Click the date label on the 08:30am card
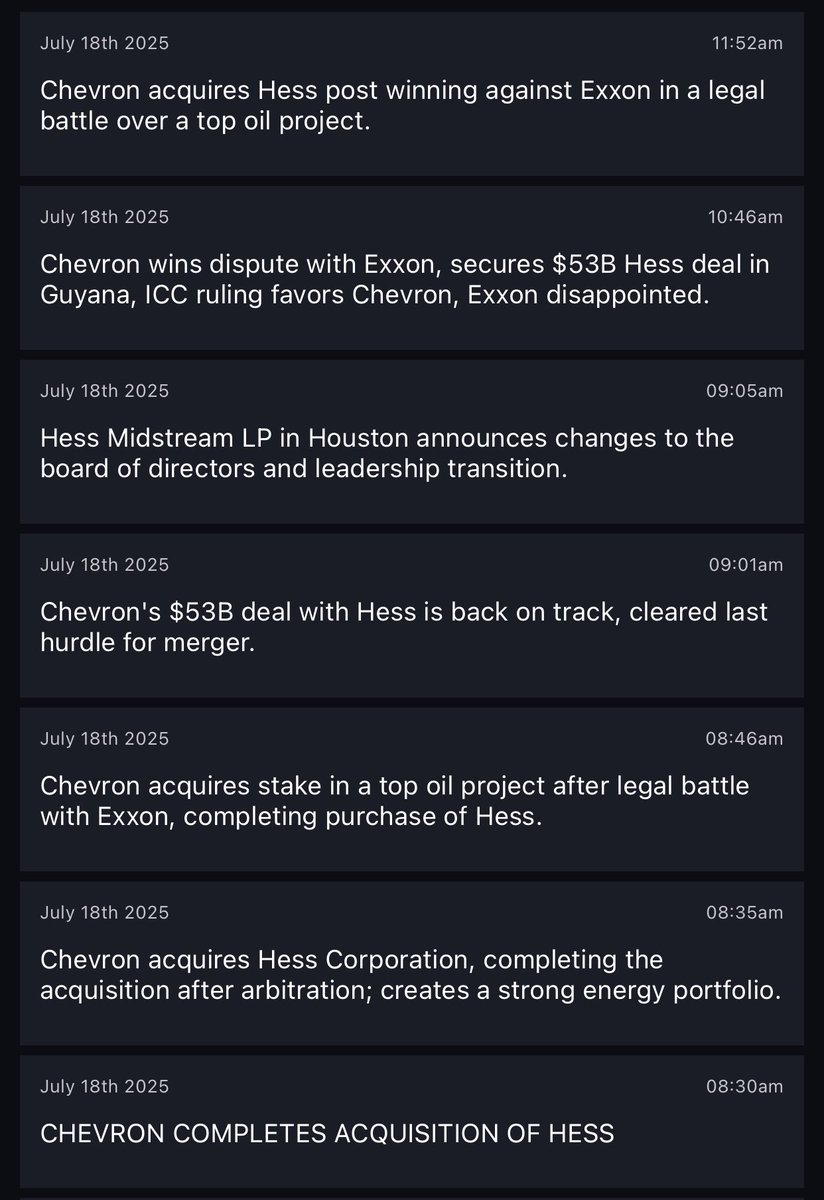The height and width of the screenshot is (1200, 824). 105,1087
